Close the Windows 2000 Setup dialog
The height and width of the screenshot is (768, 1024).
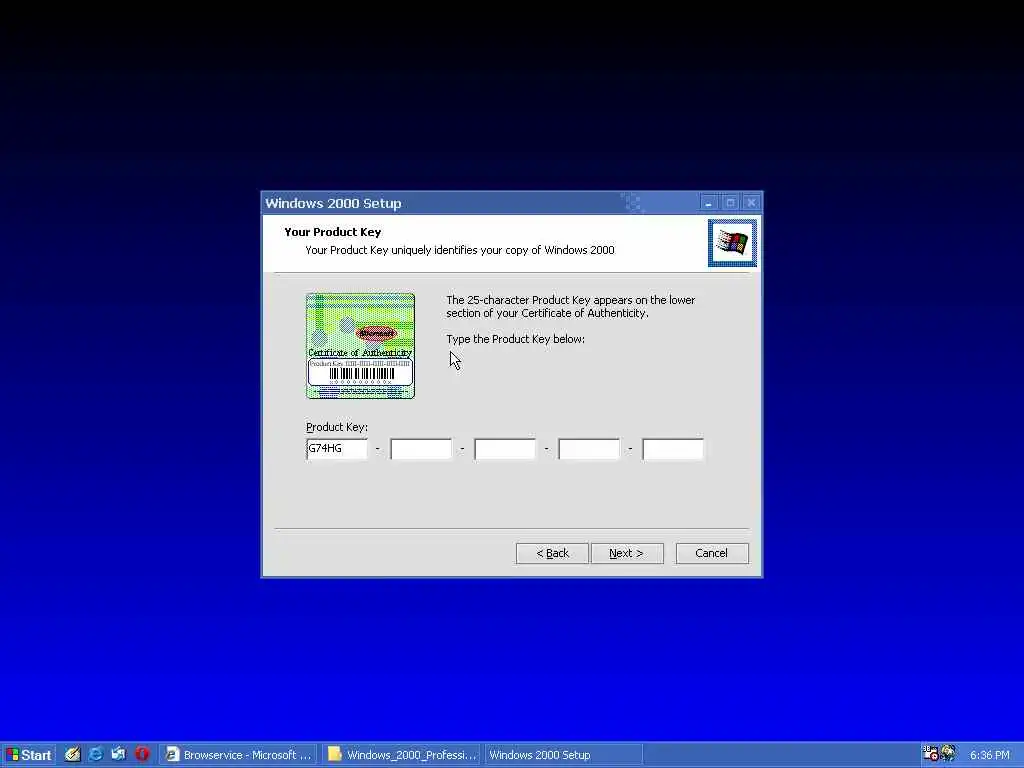(751, 203)
